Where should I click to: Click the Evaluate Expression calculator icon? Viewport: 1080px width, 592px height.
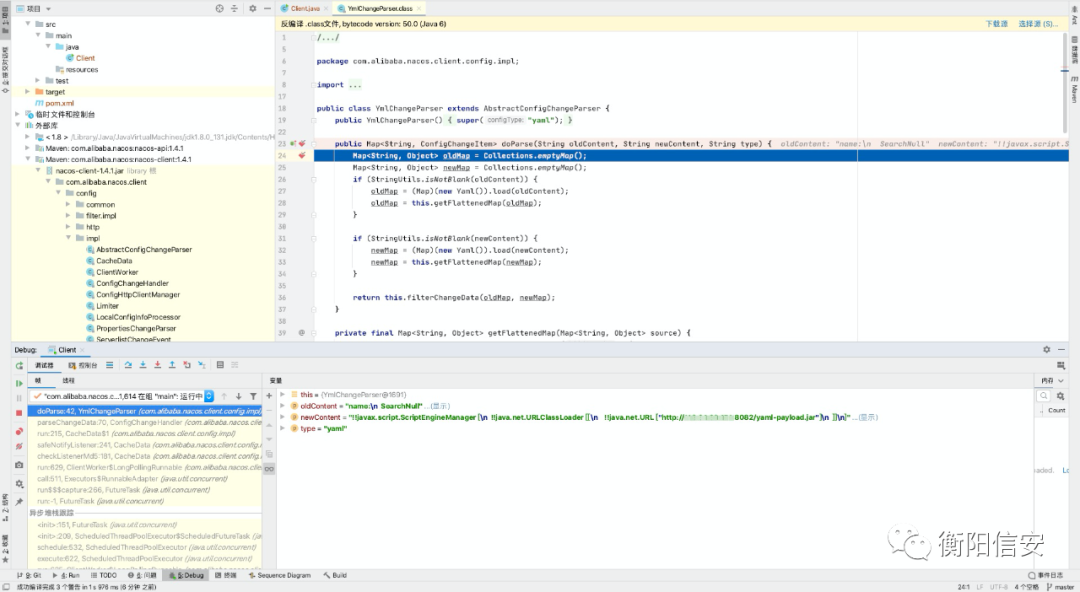point(220,365)
